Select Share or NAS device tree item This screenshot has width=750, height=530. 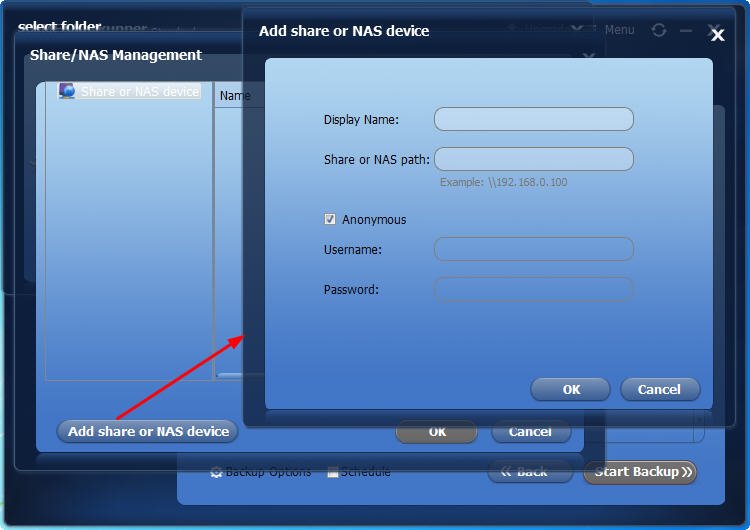[140, 91]
